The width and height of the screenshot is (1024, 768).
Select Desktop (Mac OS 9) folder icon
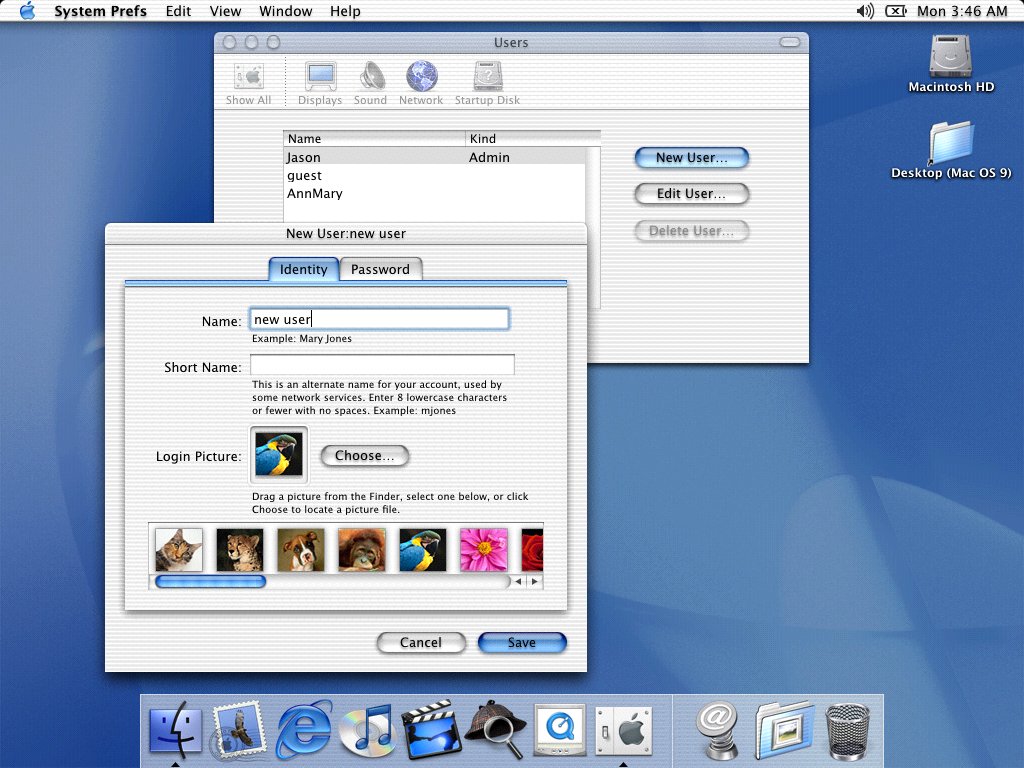(951, 150)
